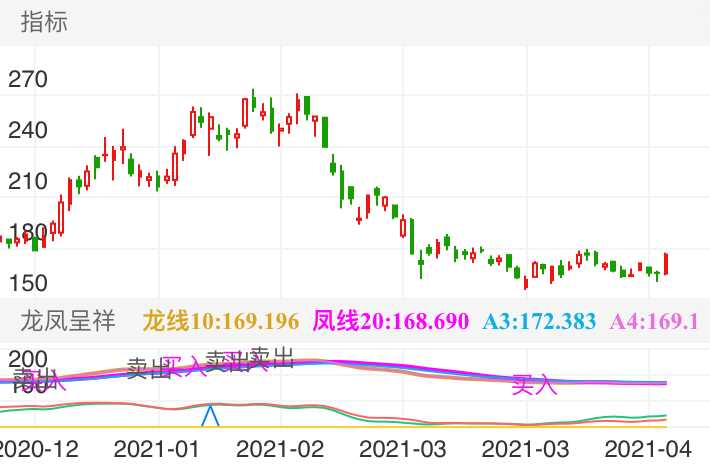Screen dimensions: 710x472
Task: Click the blue triangle signal marker
Action: [210, 416]
